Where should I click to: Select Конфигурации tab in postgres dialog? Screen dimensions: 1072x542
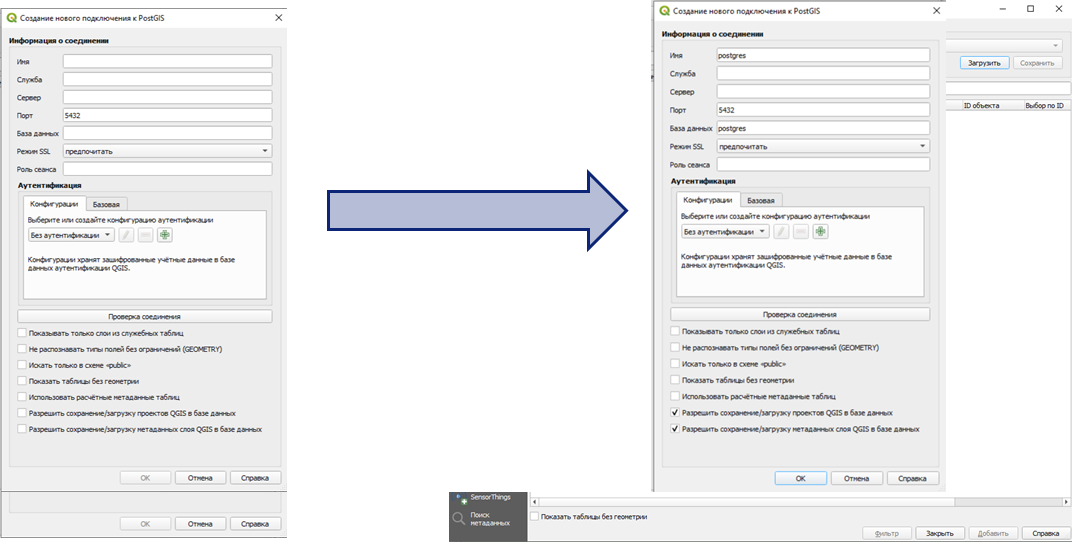[708, 200]
